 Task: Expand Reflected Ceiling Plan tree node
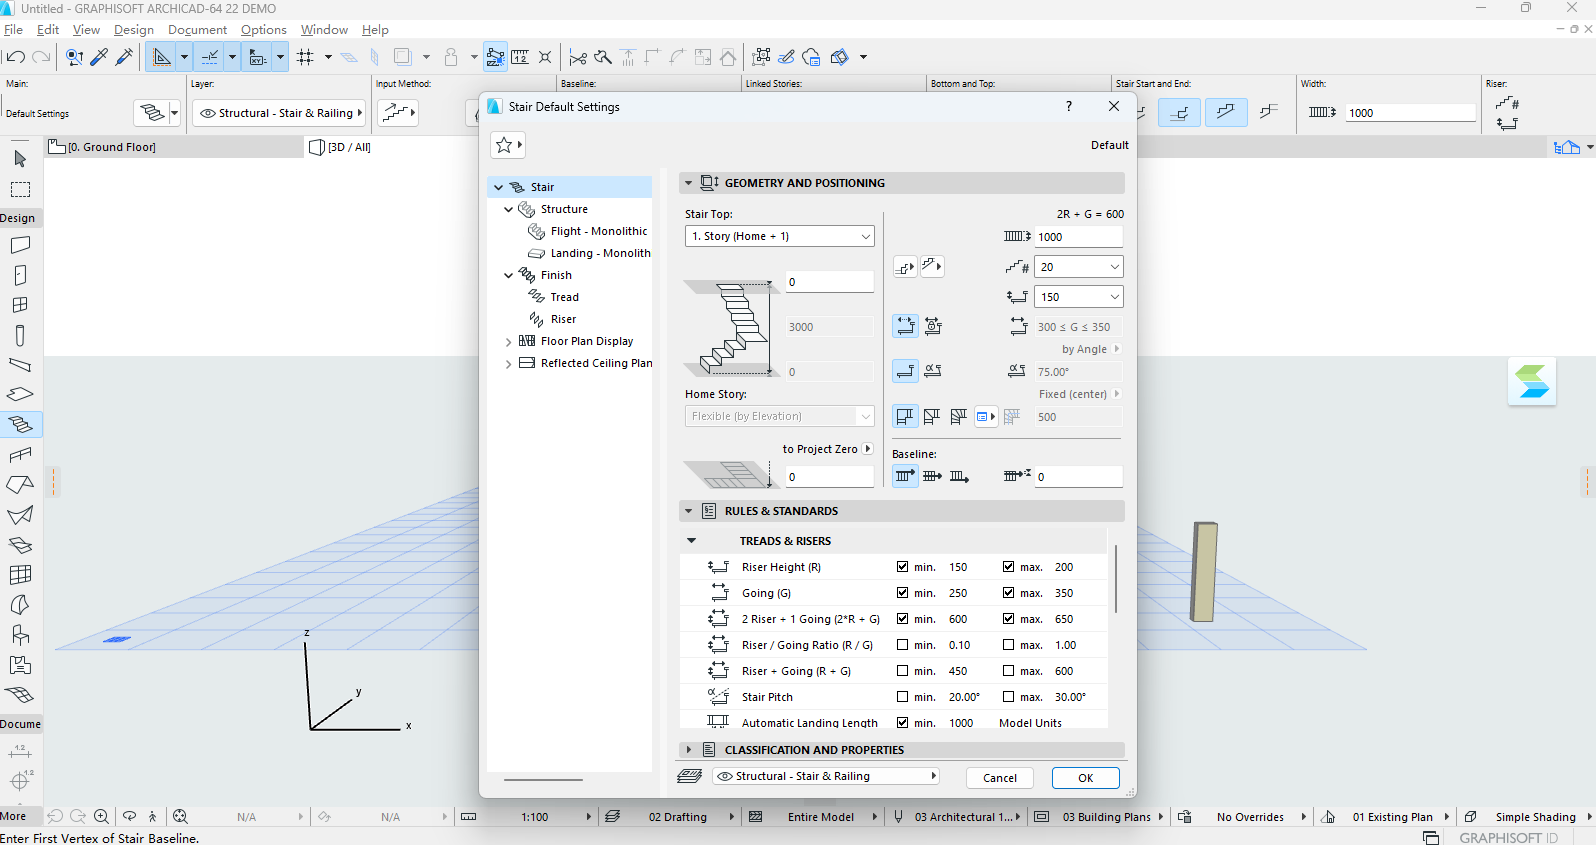pos(508,364)
